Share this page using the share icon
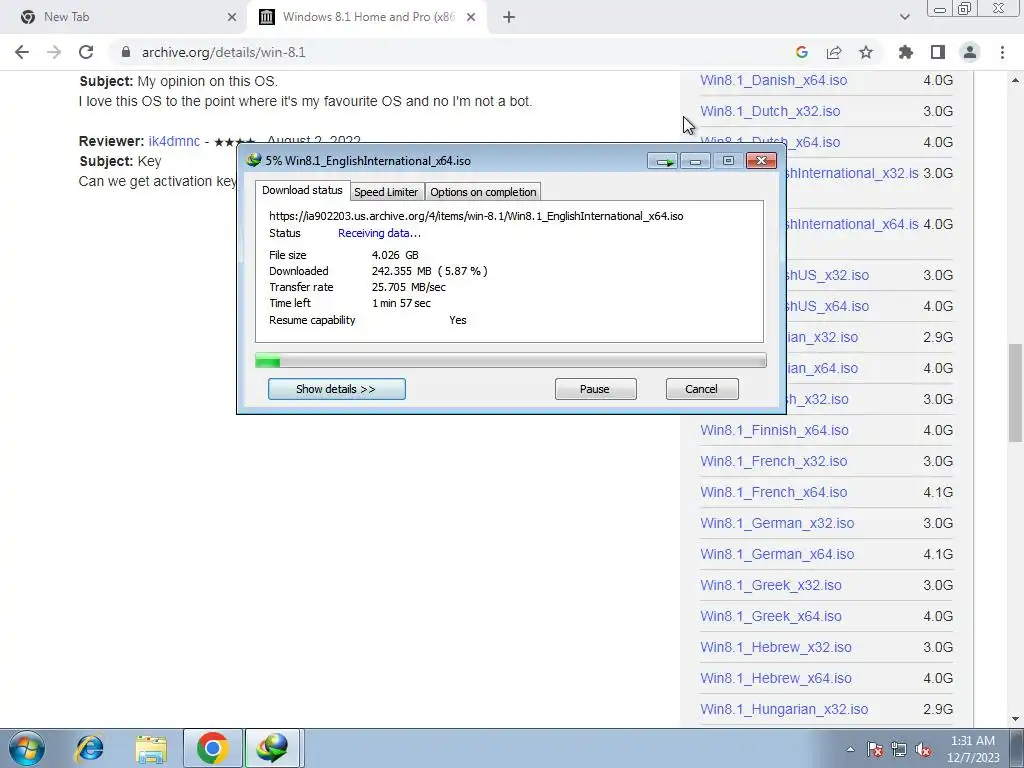The height and width of the screenshot is (768, 1024). coord(834,52)
